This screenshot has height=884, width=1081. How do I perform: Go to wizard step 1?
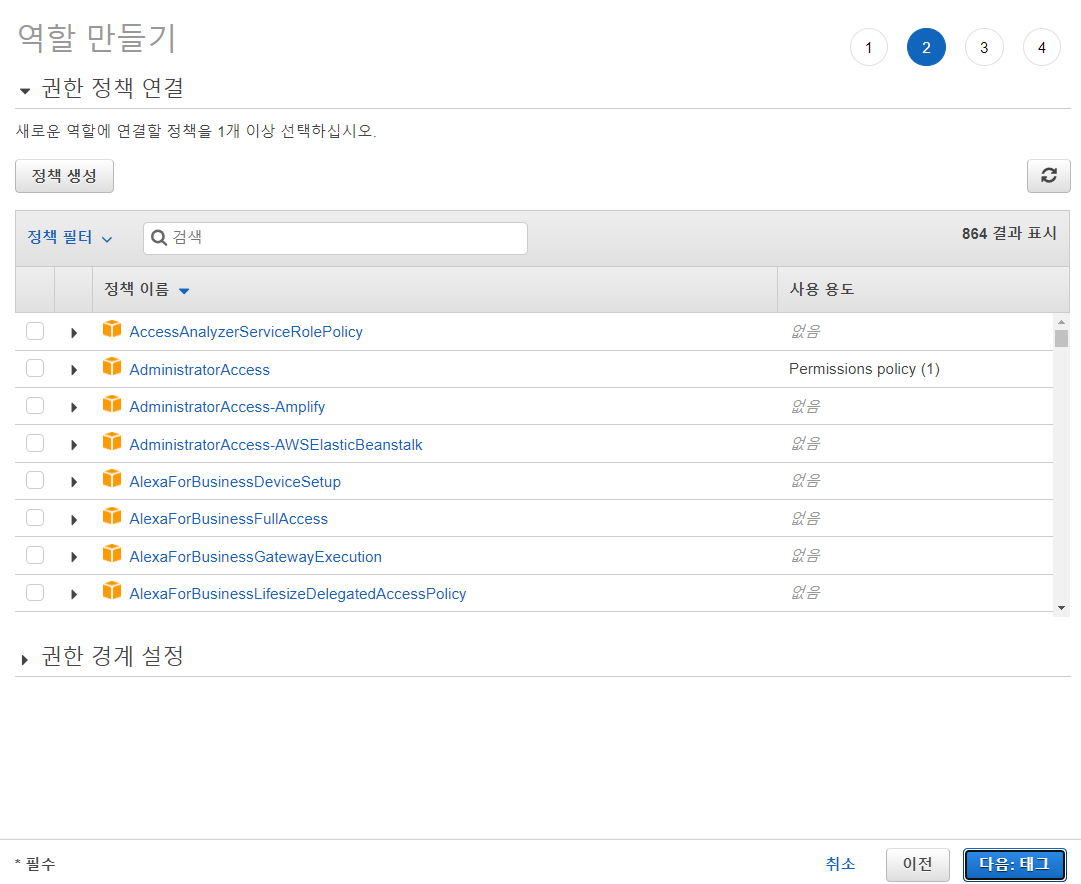pos(869,48)
